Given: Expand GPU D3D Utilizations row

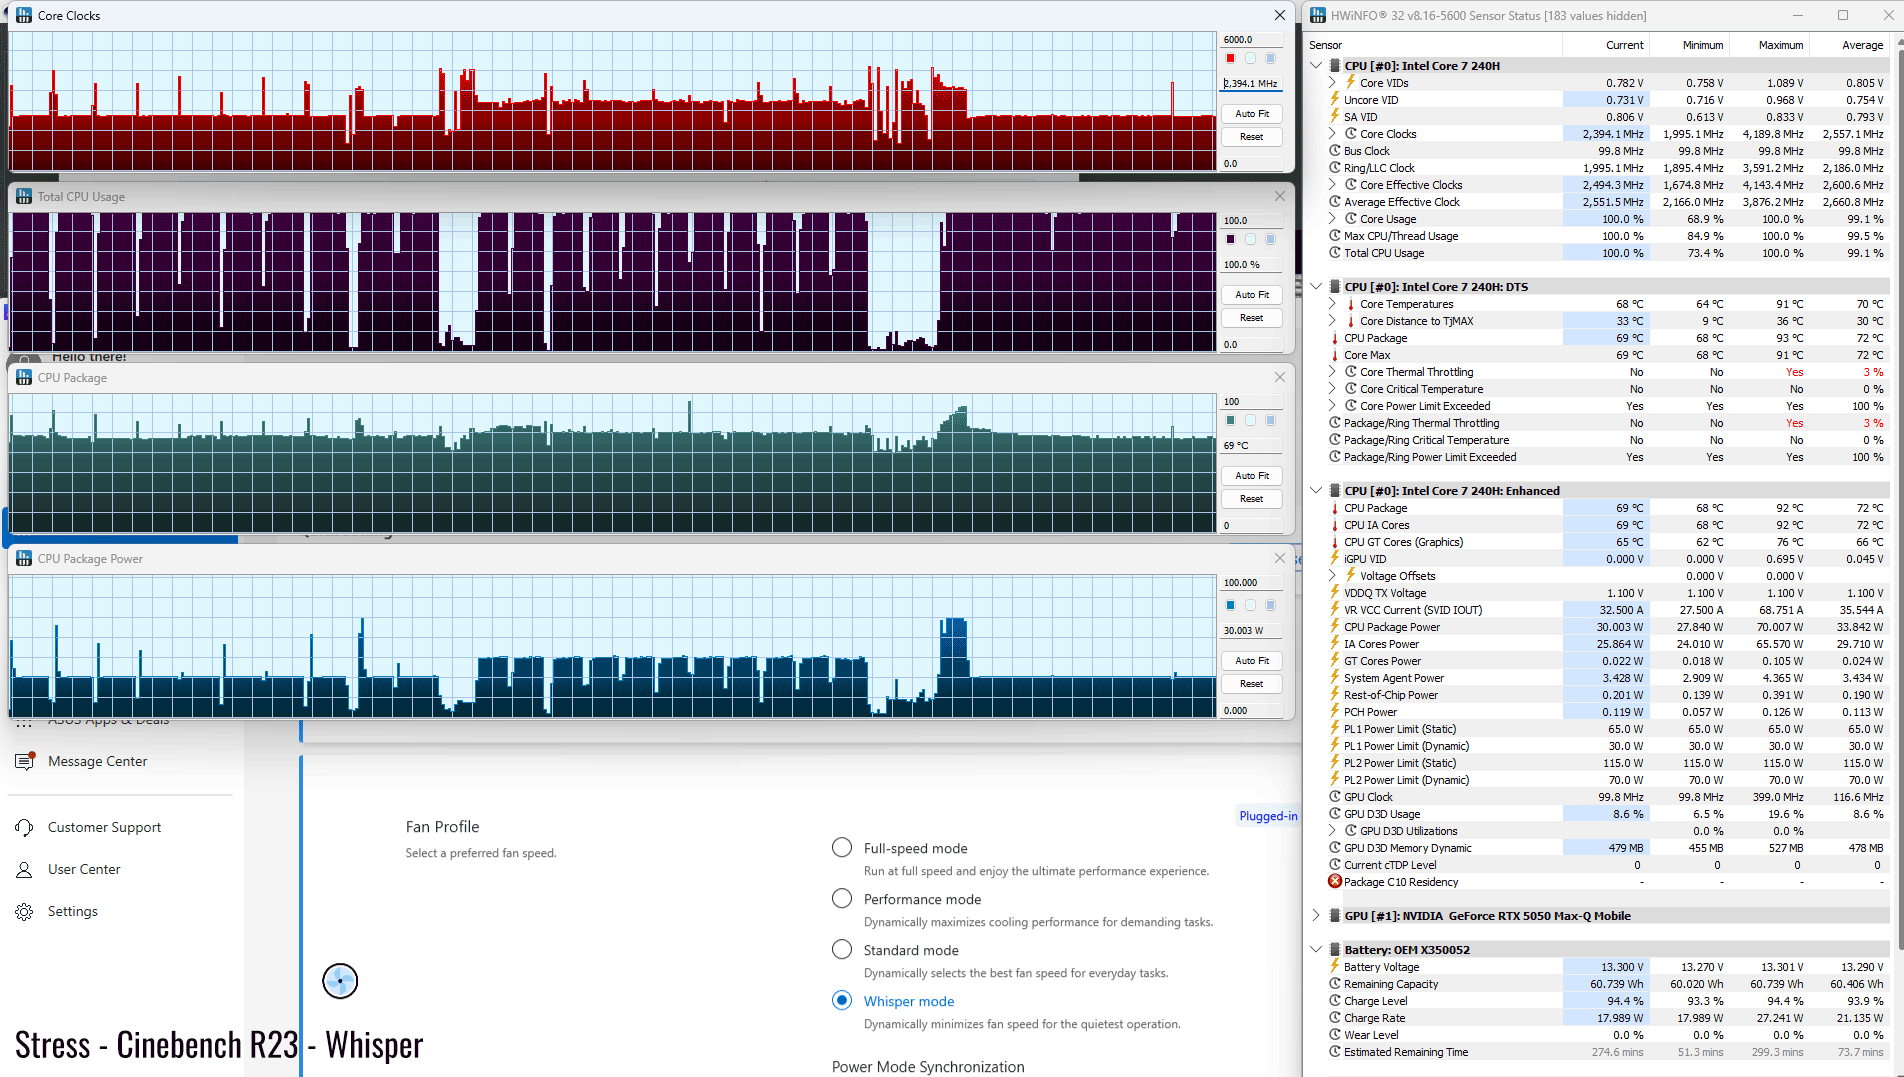Looking at the screenshot, I should click(1332, 831).
